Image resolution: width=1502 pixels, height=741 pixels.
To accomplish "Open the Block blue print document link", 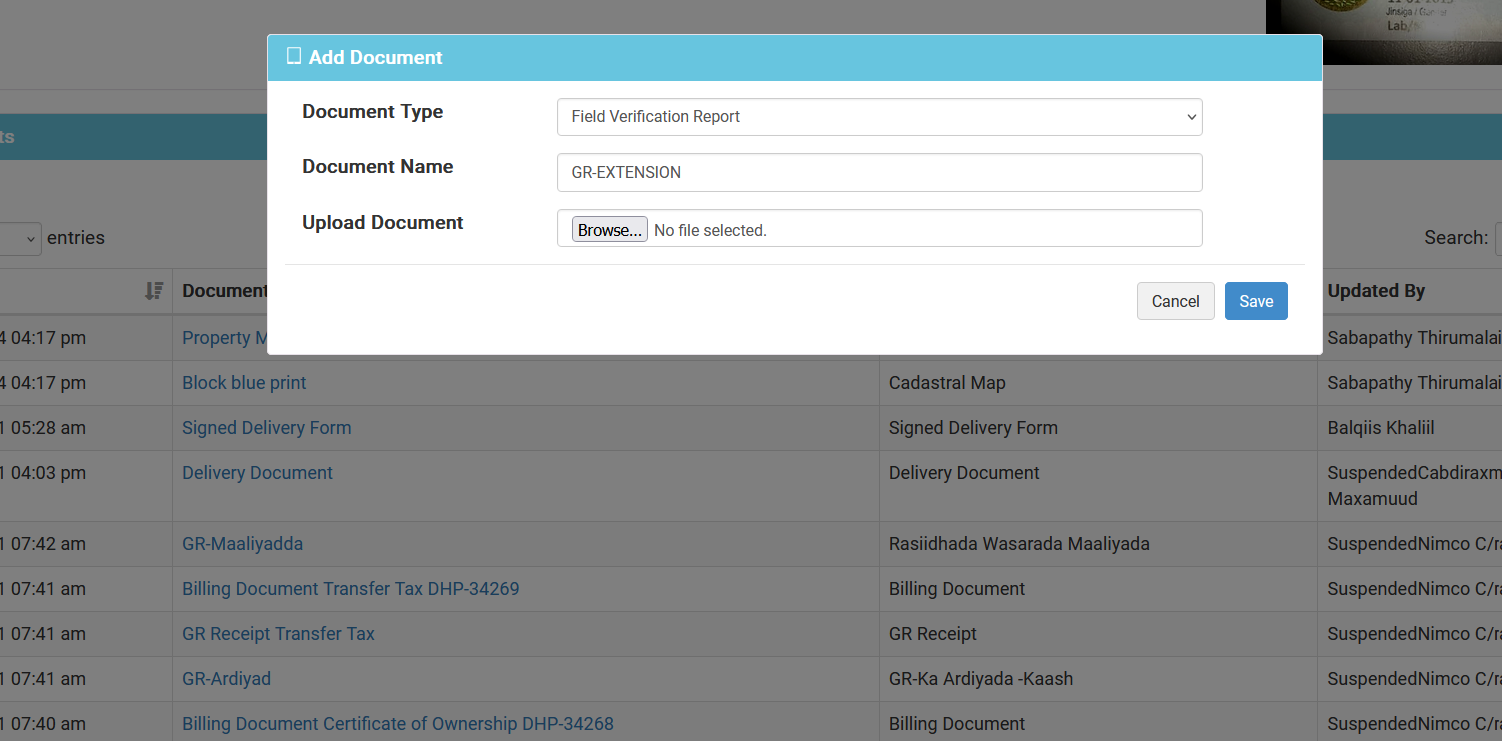I will tap(244, 383).
